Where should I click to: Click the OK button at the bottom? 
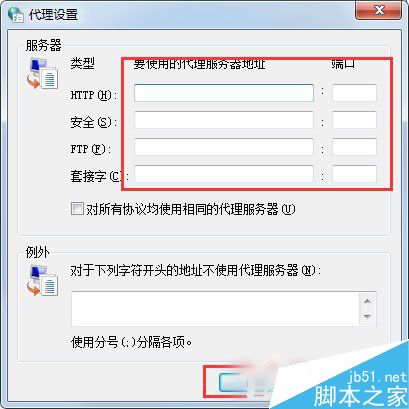coord(246,382)
